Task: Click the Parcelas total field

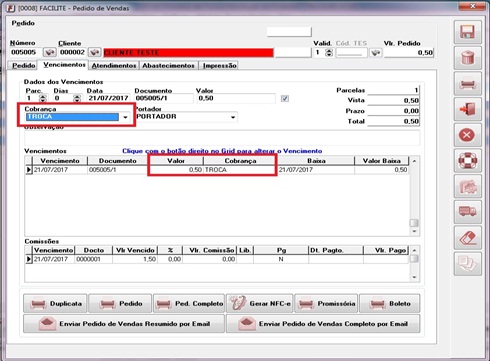Action: [393, 90]
